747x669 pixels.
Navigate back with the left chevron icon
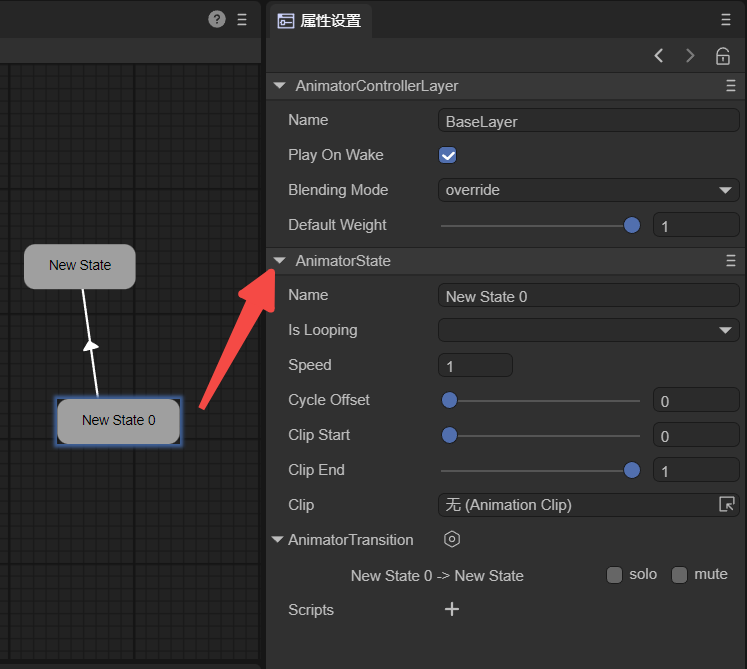tap(659, 56)
